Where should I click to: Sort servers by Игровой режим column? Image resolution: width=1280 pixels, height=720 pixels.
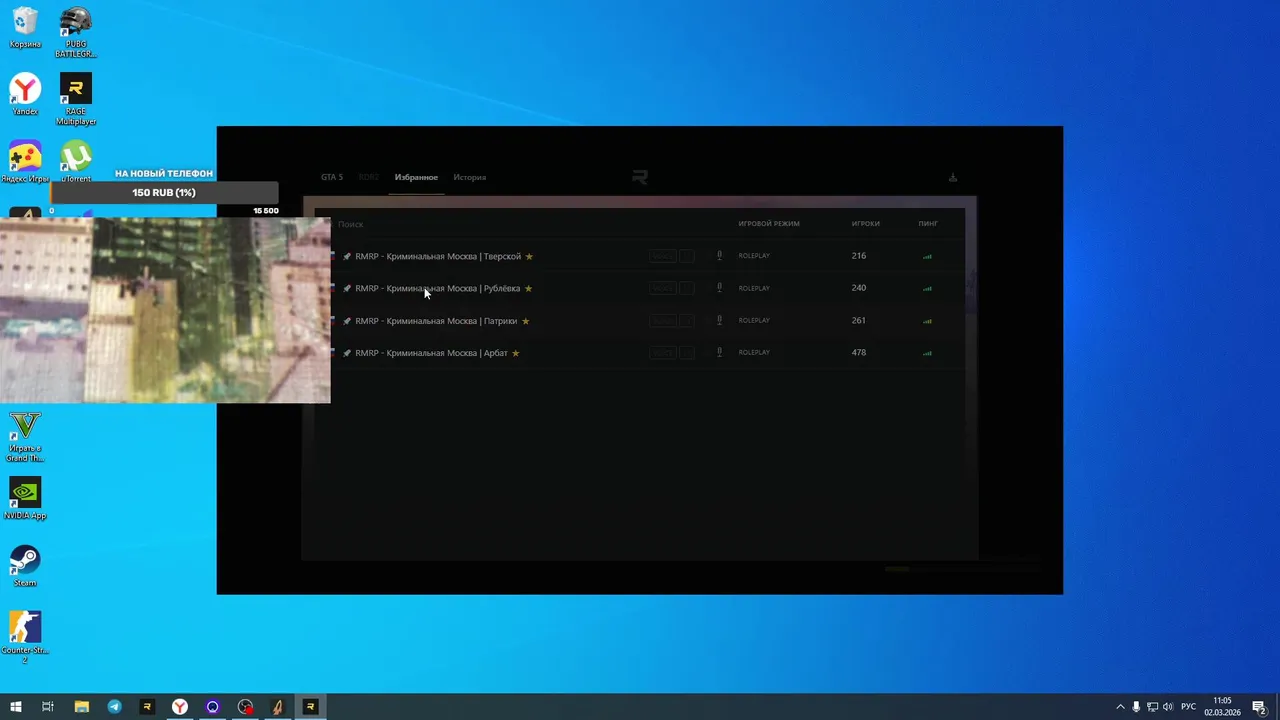coord(769,224)
